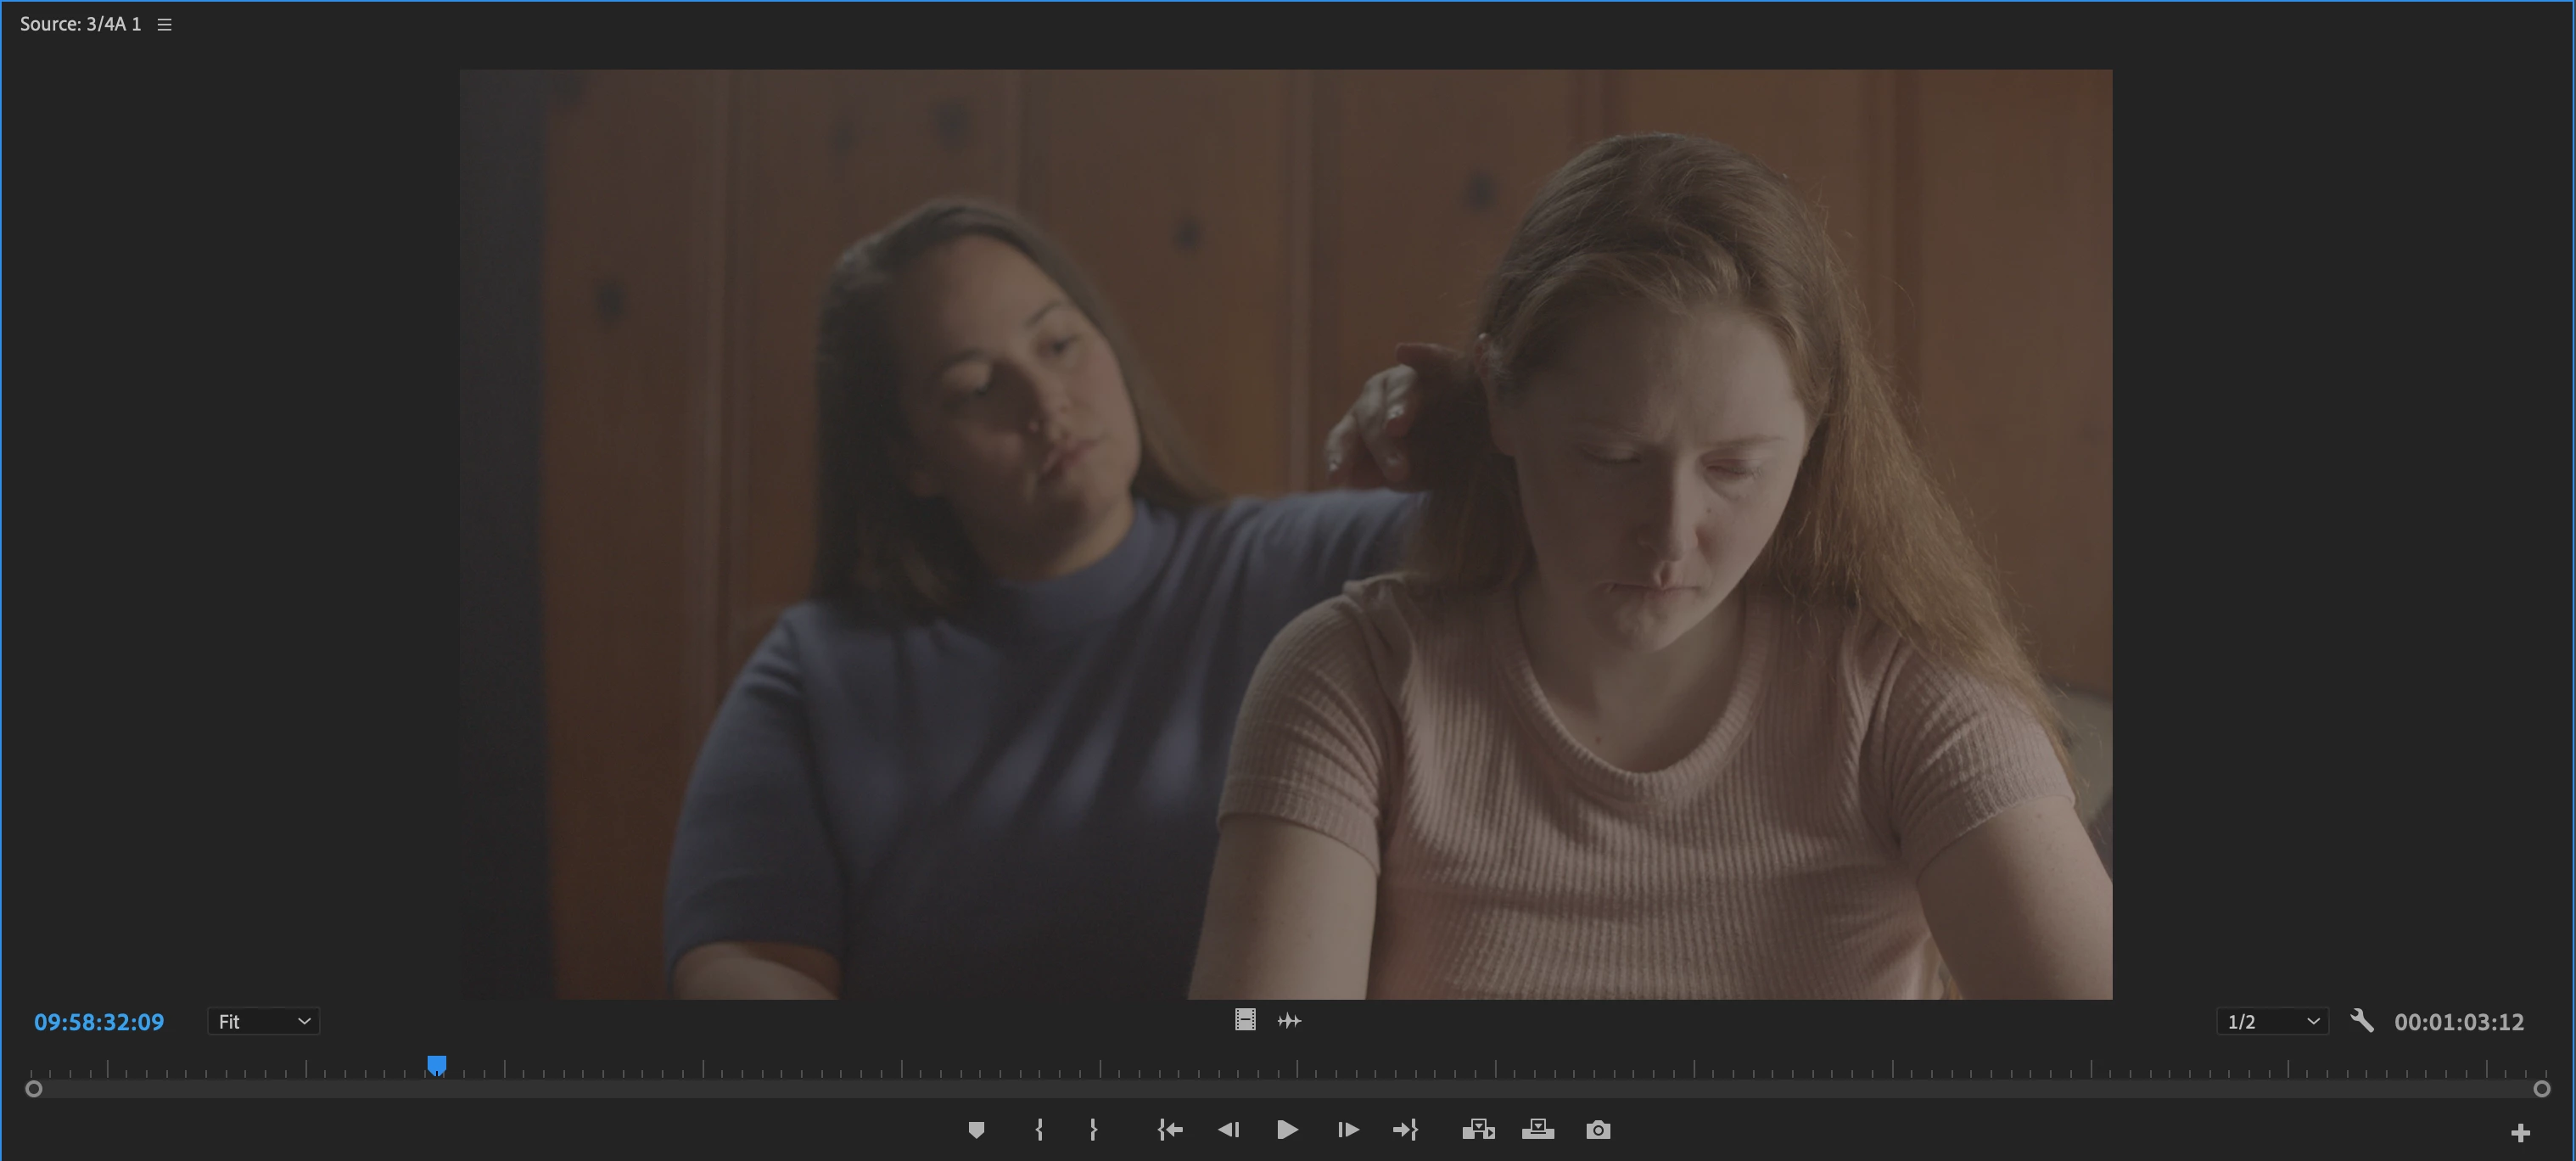Step forward one frame
This screenshot has height=1161, width=2576.
click(x=1348, y=1130)
